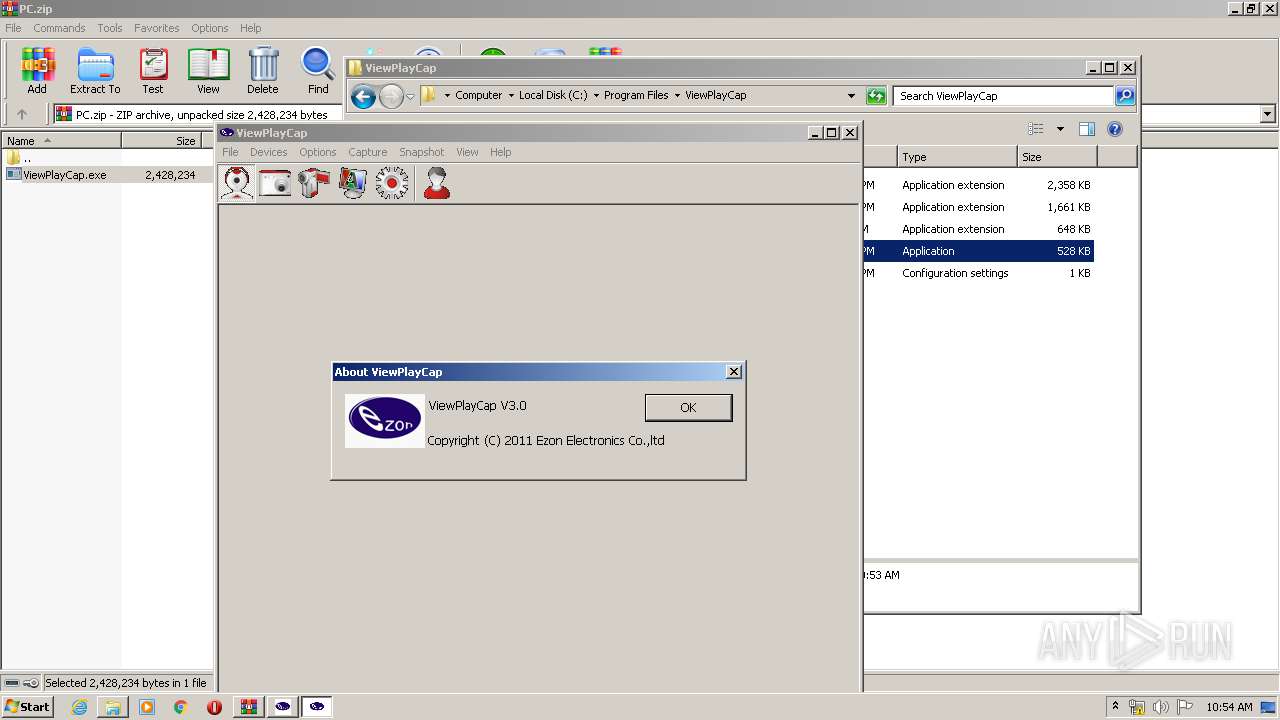Screen dimensions: 1280x720
Task: Click the Find magnifier icon in WinRAR
Action: pyautogui.click(x=318, y=71)
